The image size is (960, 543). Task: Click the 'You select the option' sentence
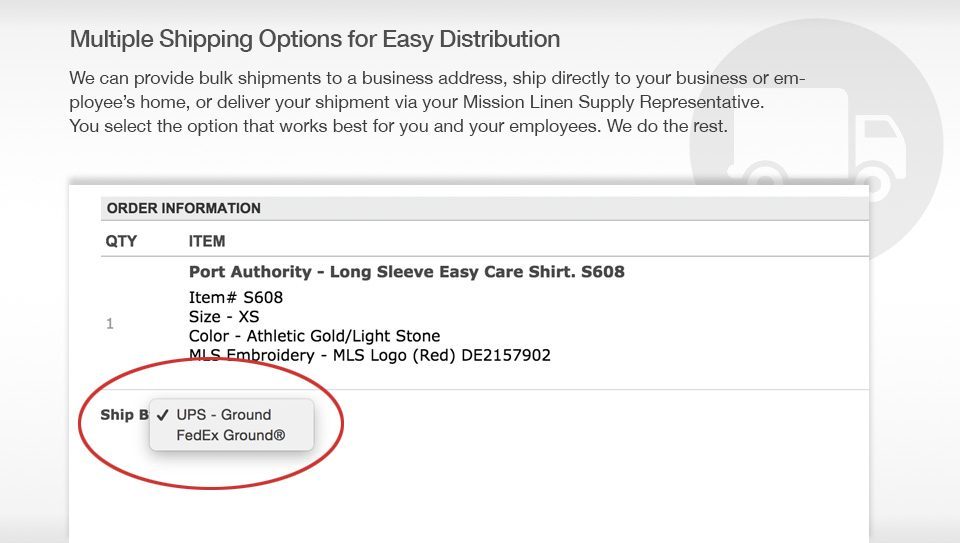coord(398,127)
